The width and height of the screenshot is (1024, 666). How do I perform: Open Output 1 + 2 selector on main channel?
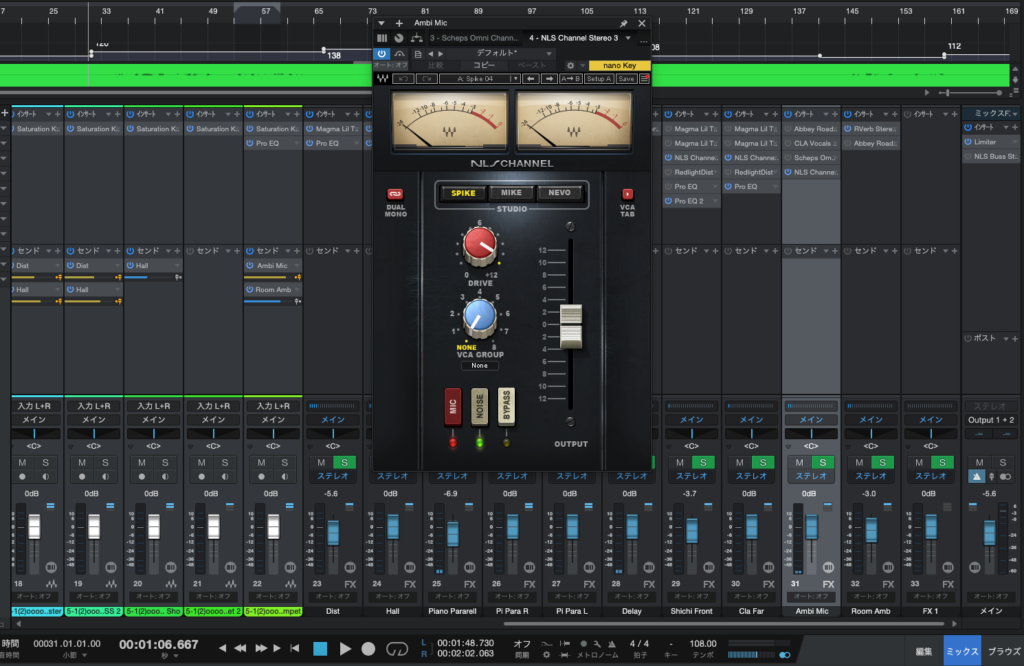point(991,420)
